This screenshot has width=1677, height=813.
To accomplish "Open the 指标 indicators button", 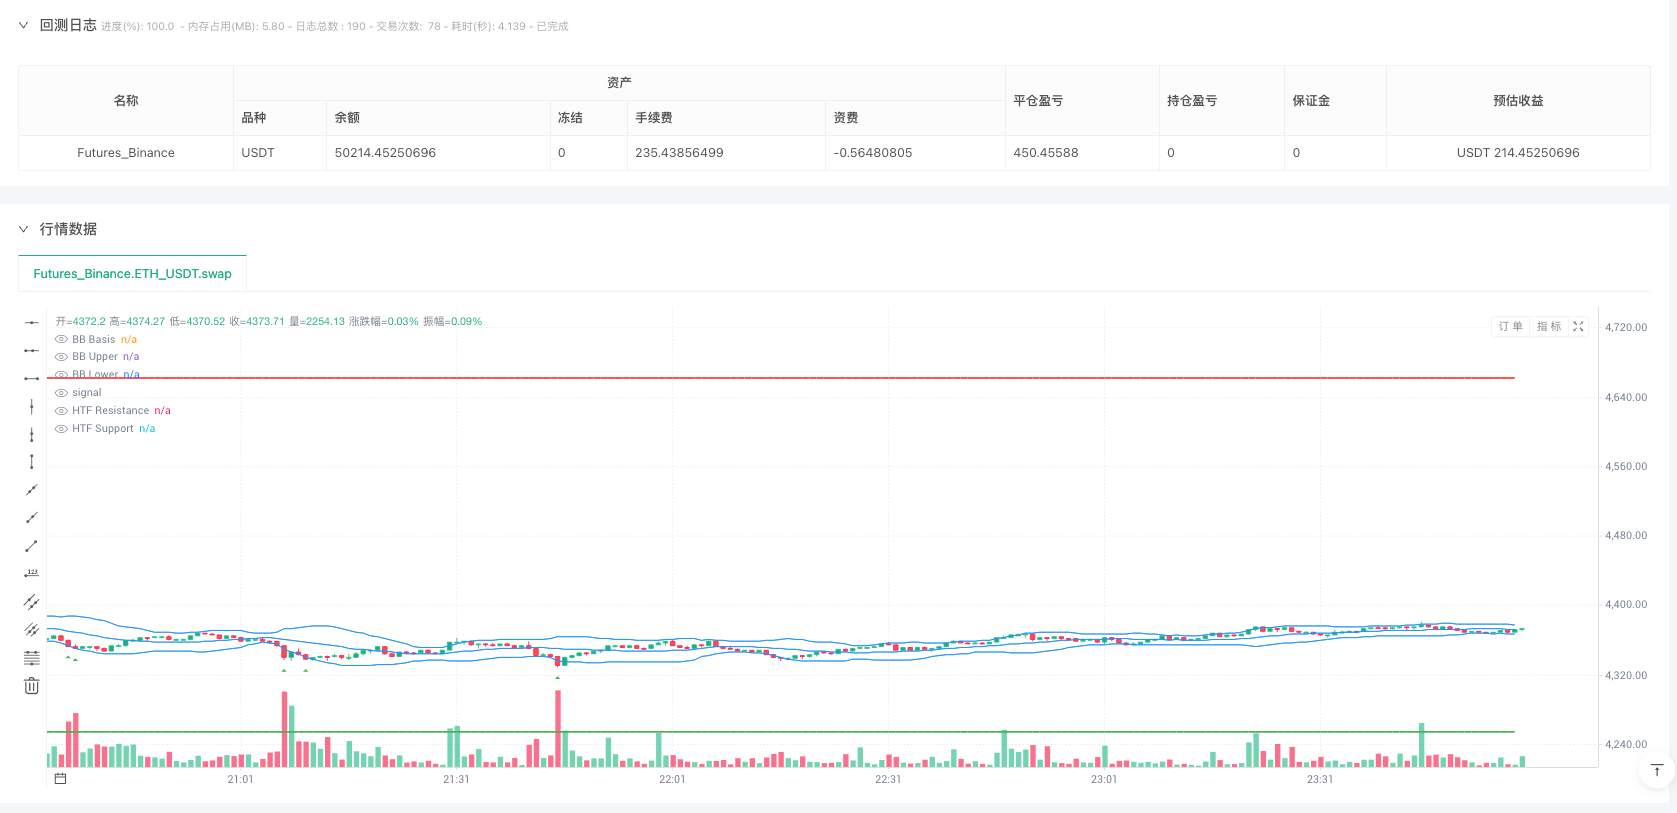I will tap(1548, 327).
